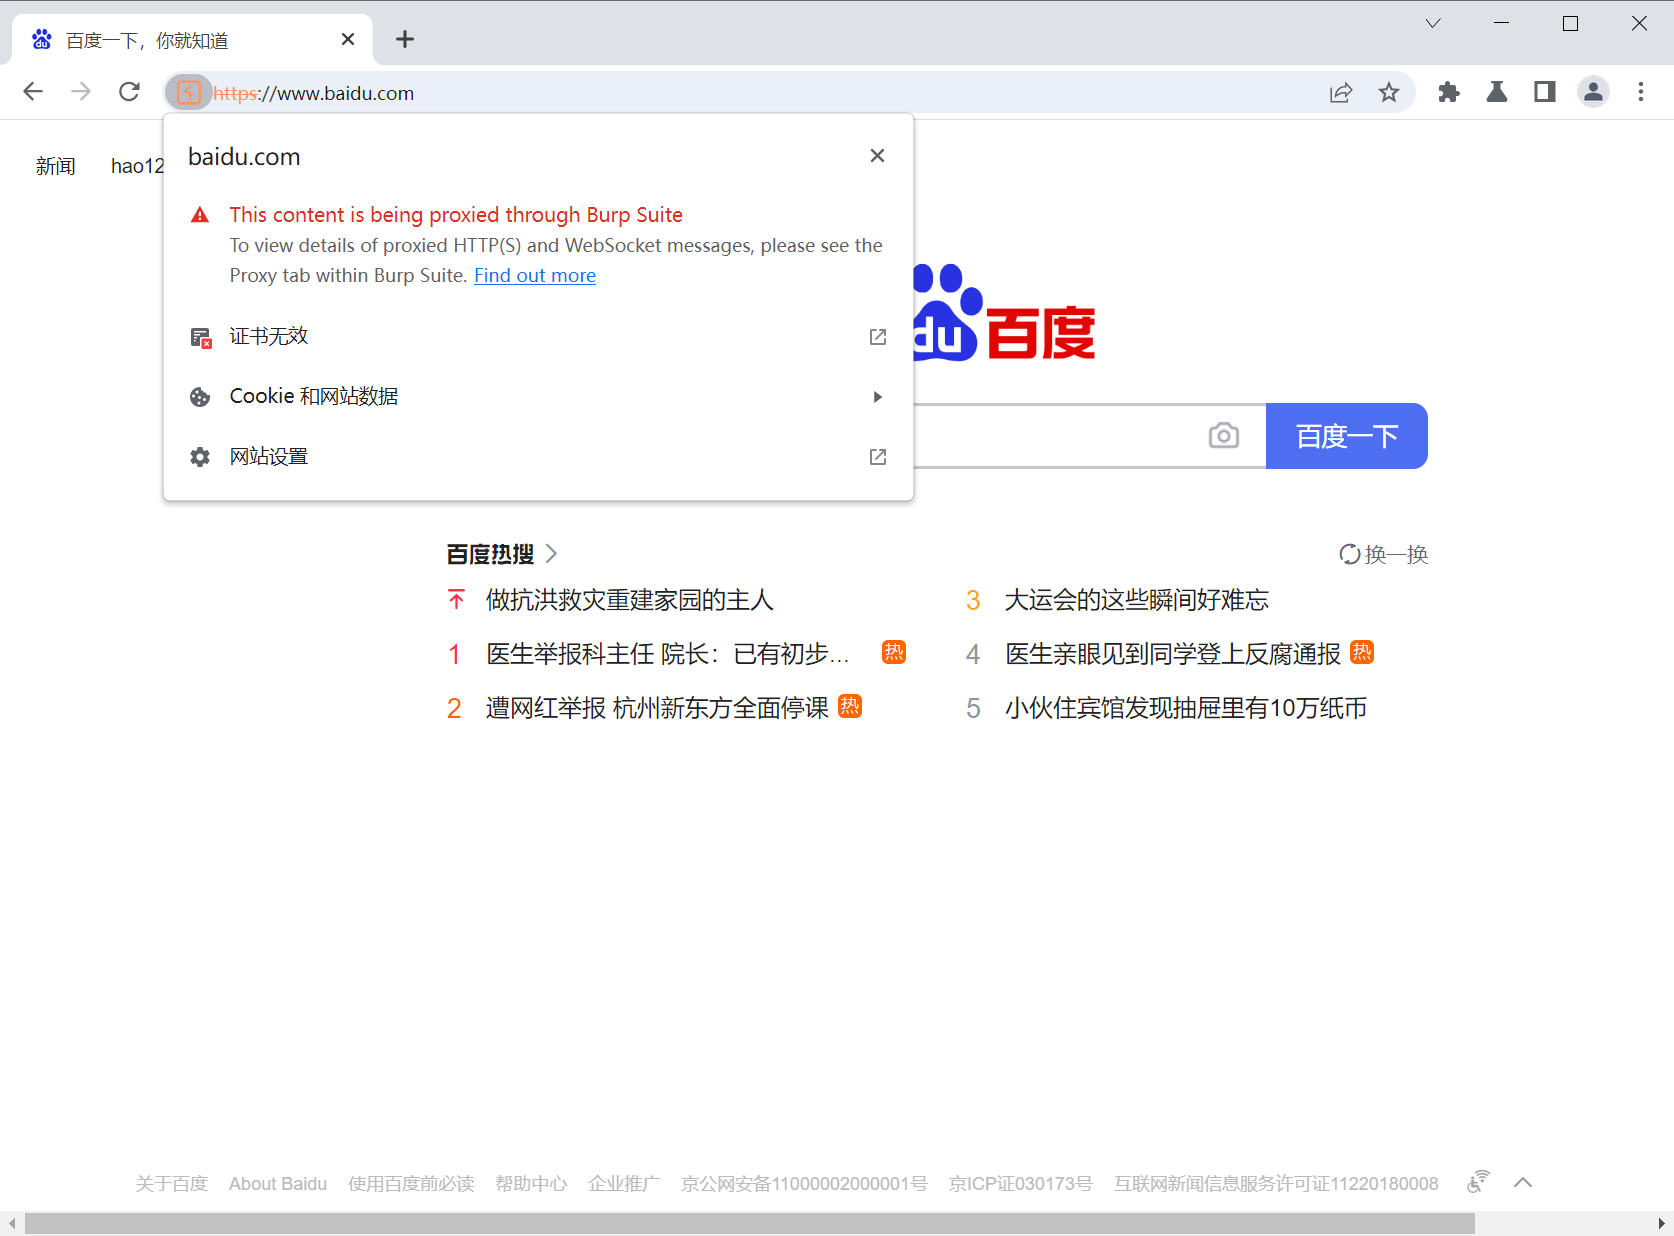Click the Find out more link
The image size is (1674, 1236).
click(534, 276)
